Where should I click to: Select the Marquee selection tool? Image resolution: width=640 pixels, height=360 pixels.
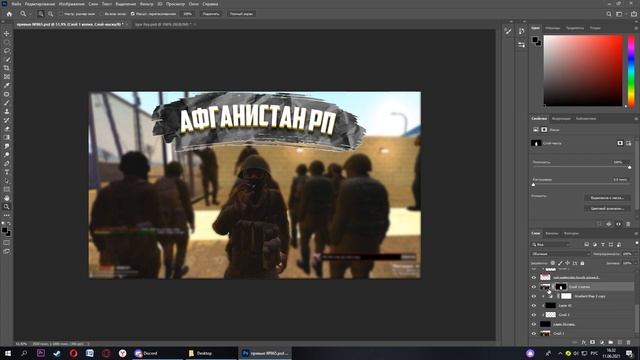[7, 42]
